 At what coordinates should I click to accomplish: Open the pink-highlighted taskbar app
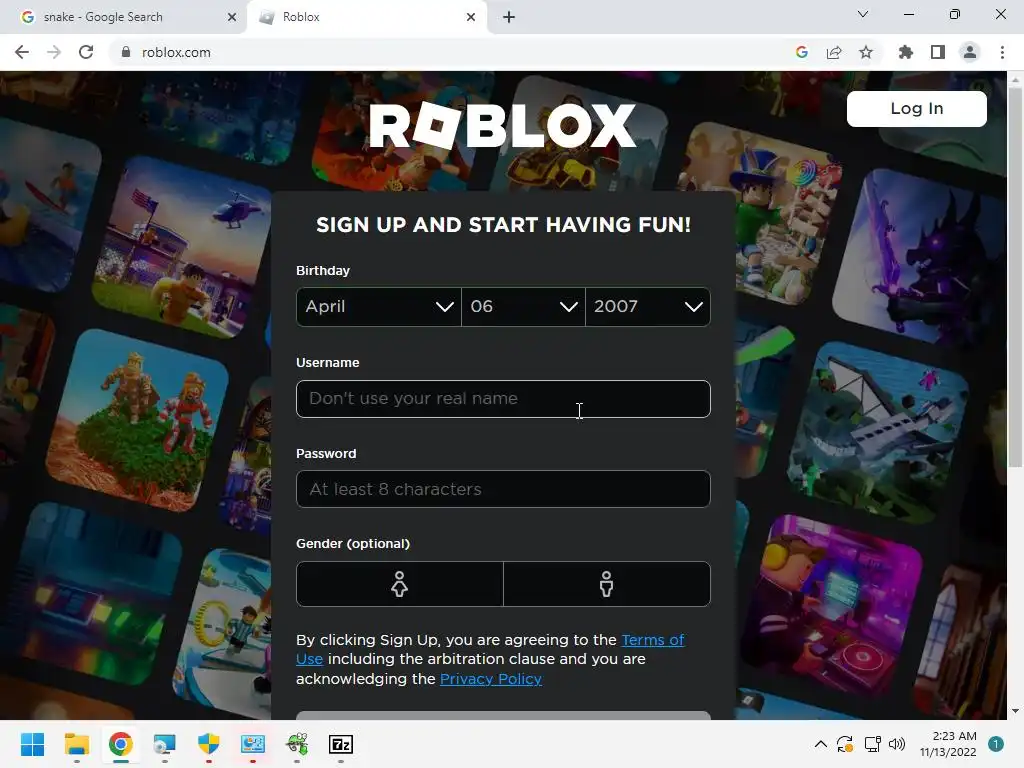253,744
